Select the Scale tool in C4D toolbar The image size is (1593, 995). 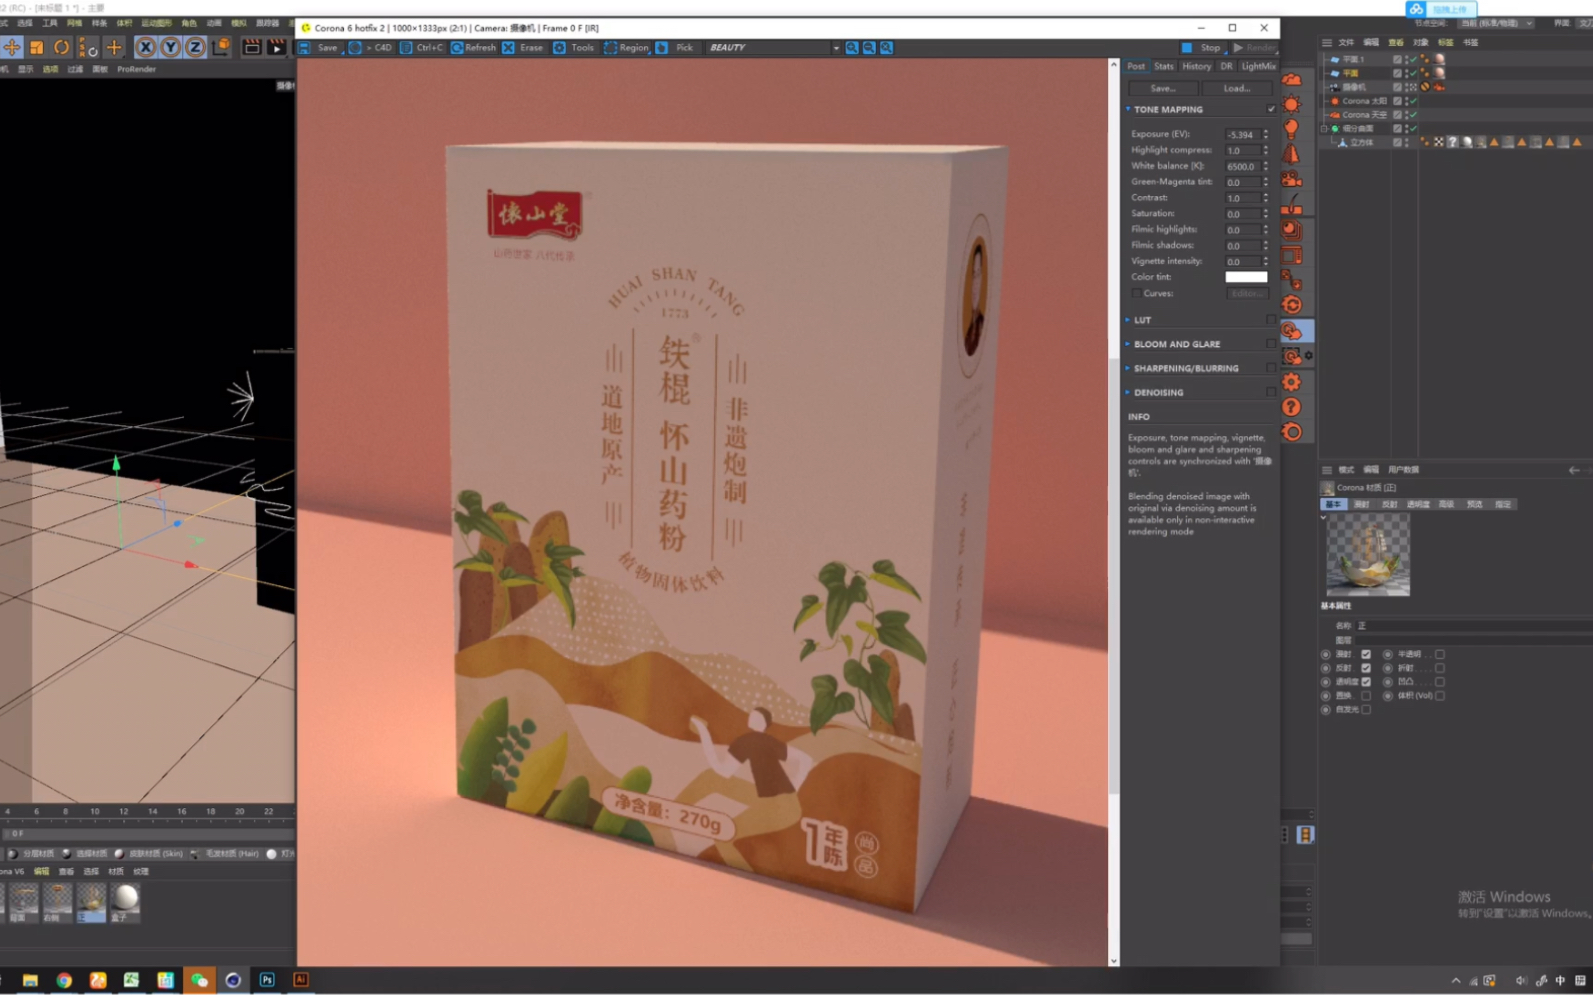click(x=37, y=47)
